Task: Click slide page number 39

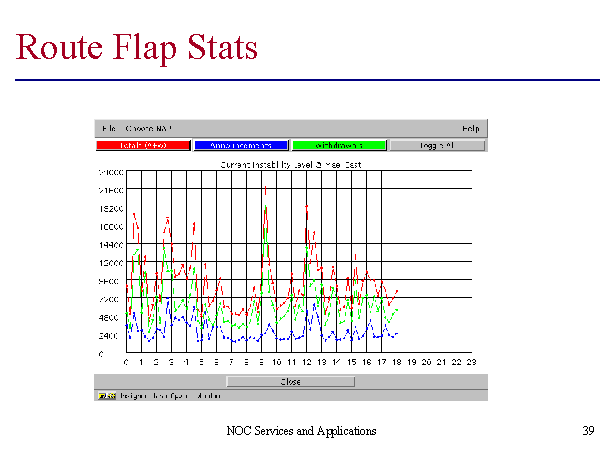Action: (x=587, y=431)
